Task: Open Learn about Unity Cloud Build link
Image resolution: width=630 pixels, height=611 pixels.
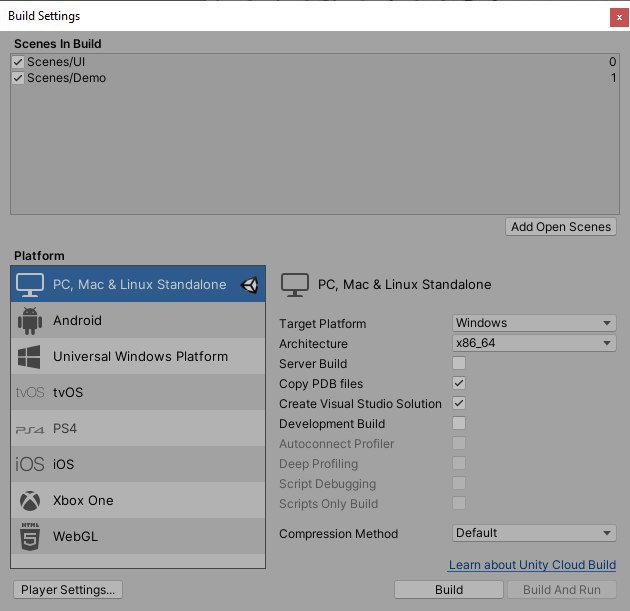Action: (532, 565)
